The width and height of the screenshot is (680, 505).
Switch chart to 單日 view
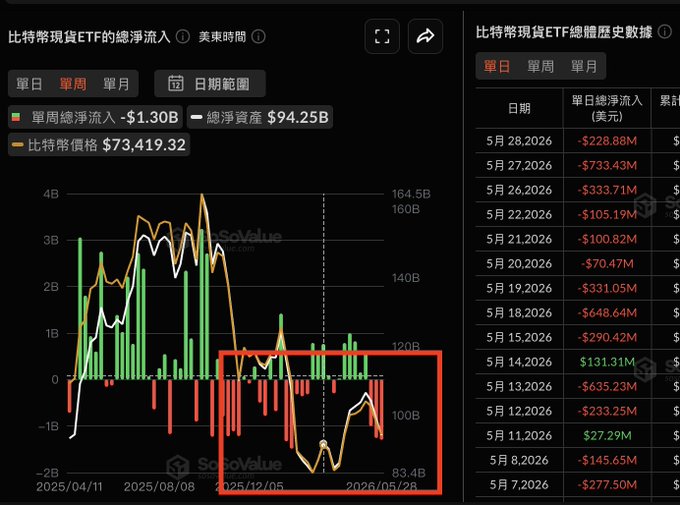29,84
